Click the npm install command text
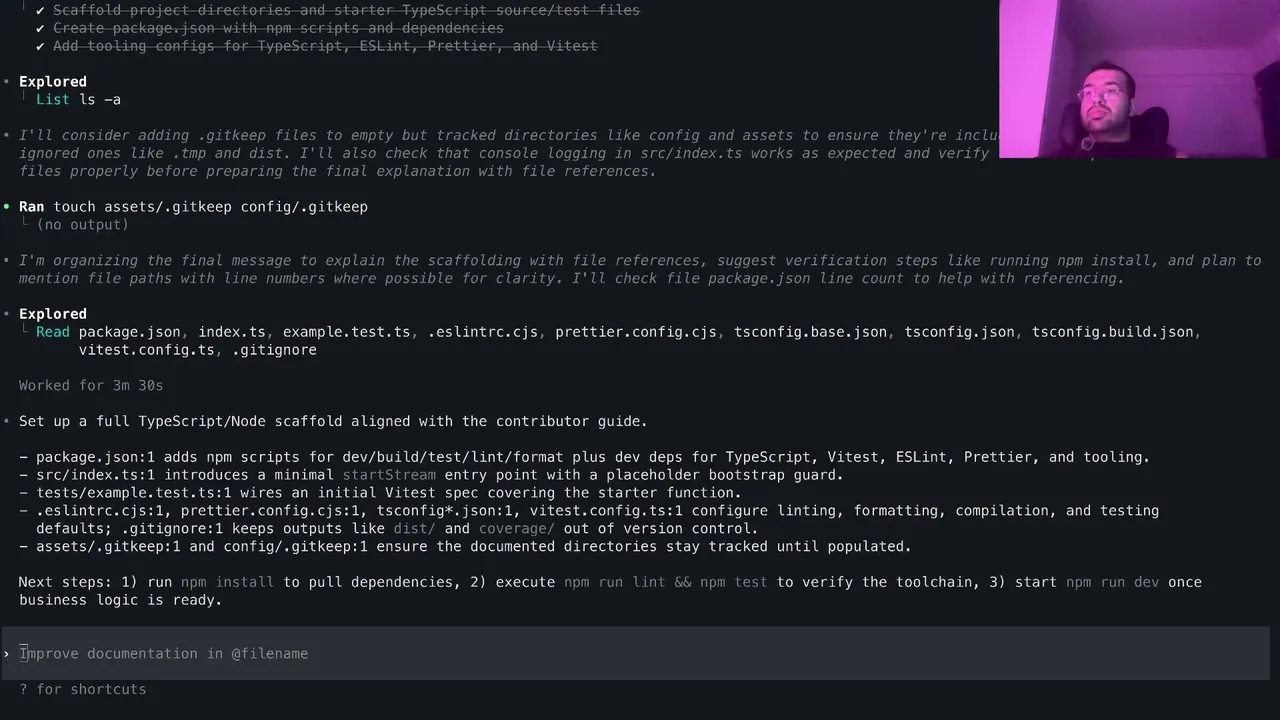Image resolution: width=1280 pixels, height=720 pixels. point(227,582)
